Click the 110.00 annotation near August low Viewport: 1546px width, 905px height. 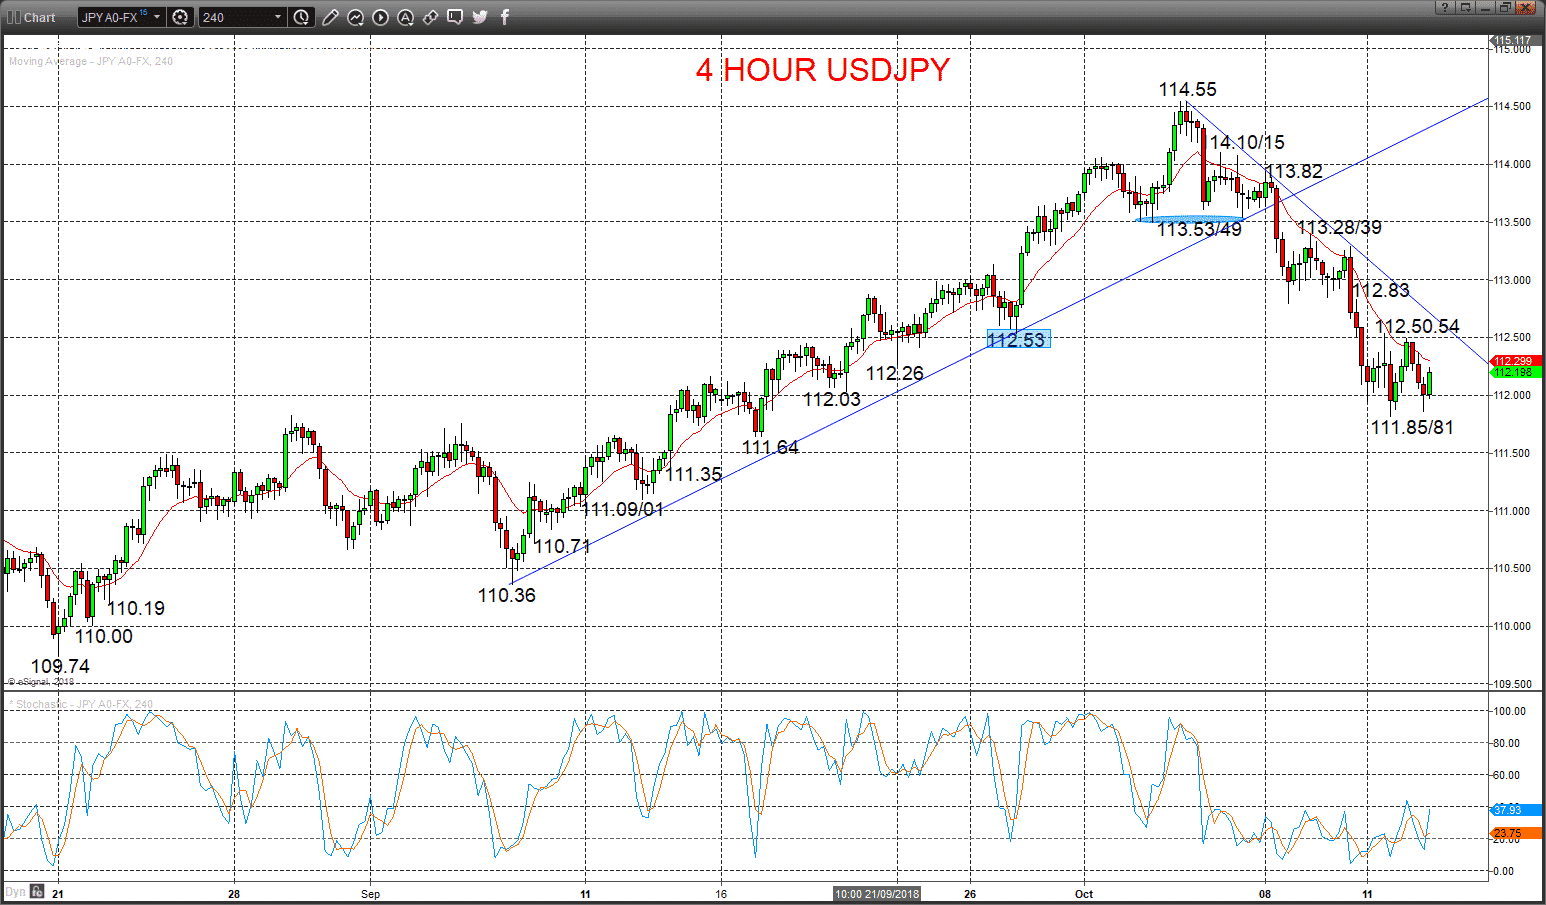tap(104, 637)
